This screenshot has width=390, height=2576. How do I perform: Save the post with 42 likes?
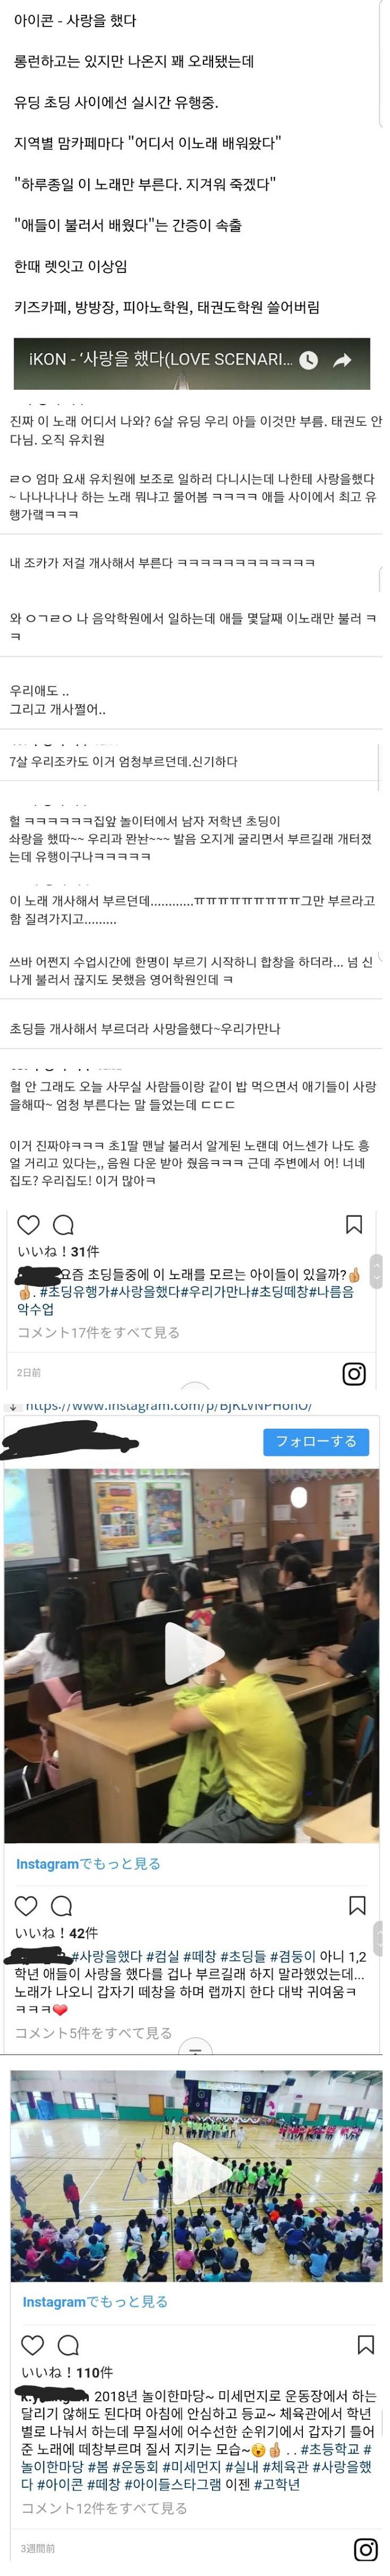click(x=356, y=1904)
